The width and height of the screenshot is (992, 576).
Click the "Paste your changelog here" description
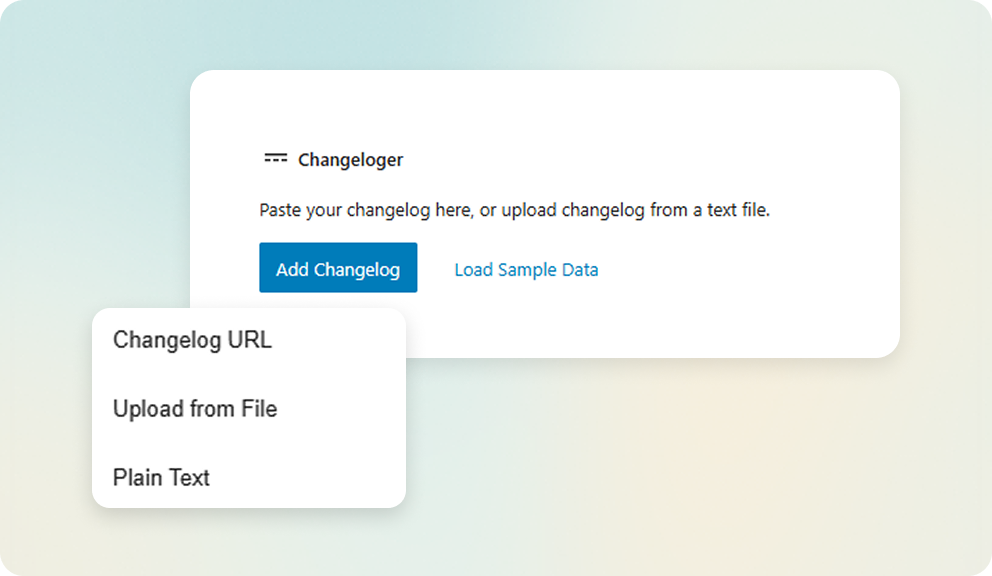[x=514, y=211]
